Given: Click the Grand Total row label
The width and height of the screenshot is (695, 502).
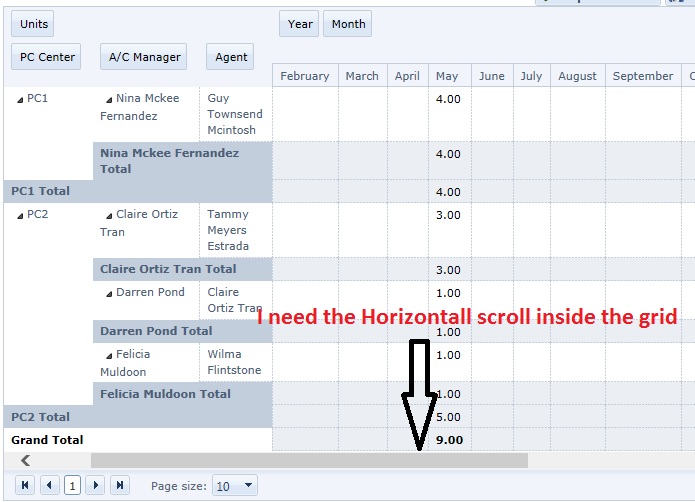Looking at the screenshot, I should (x=47, y=440).
